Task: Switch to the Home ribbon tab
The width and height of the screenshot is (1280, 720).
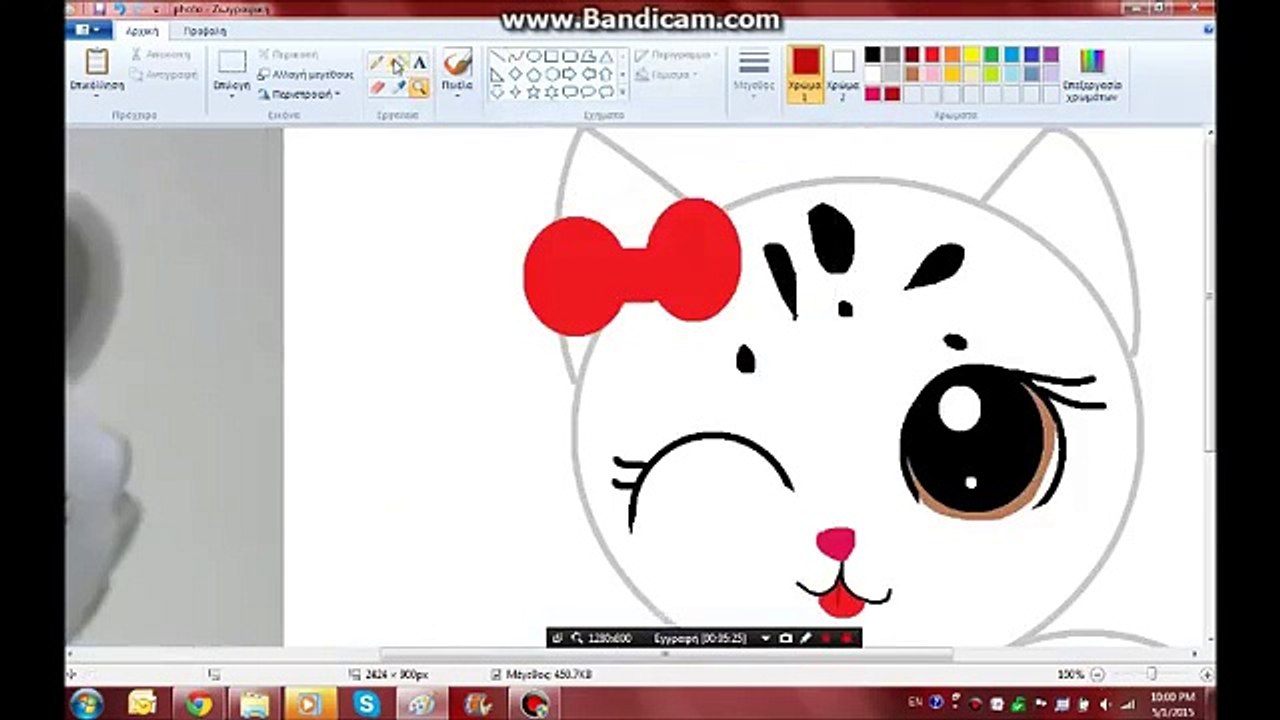Action: coord(142,31)
